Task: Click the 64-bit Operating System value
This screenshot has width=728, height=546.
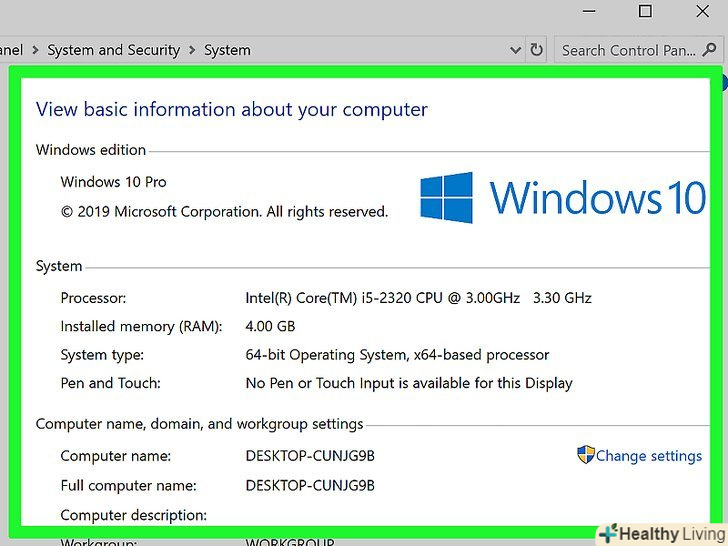Action: tap(397, 355)
